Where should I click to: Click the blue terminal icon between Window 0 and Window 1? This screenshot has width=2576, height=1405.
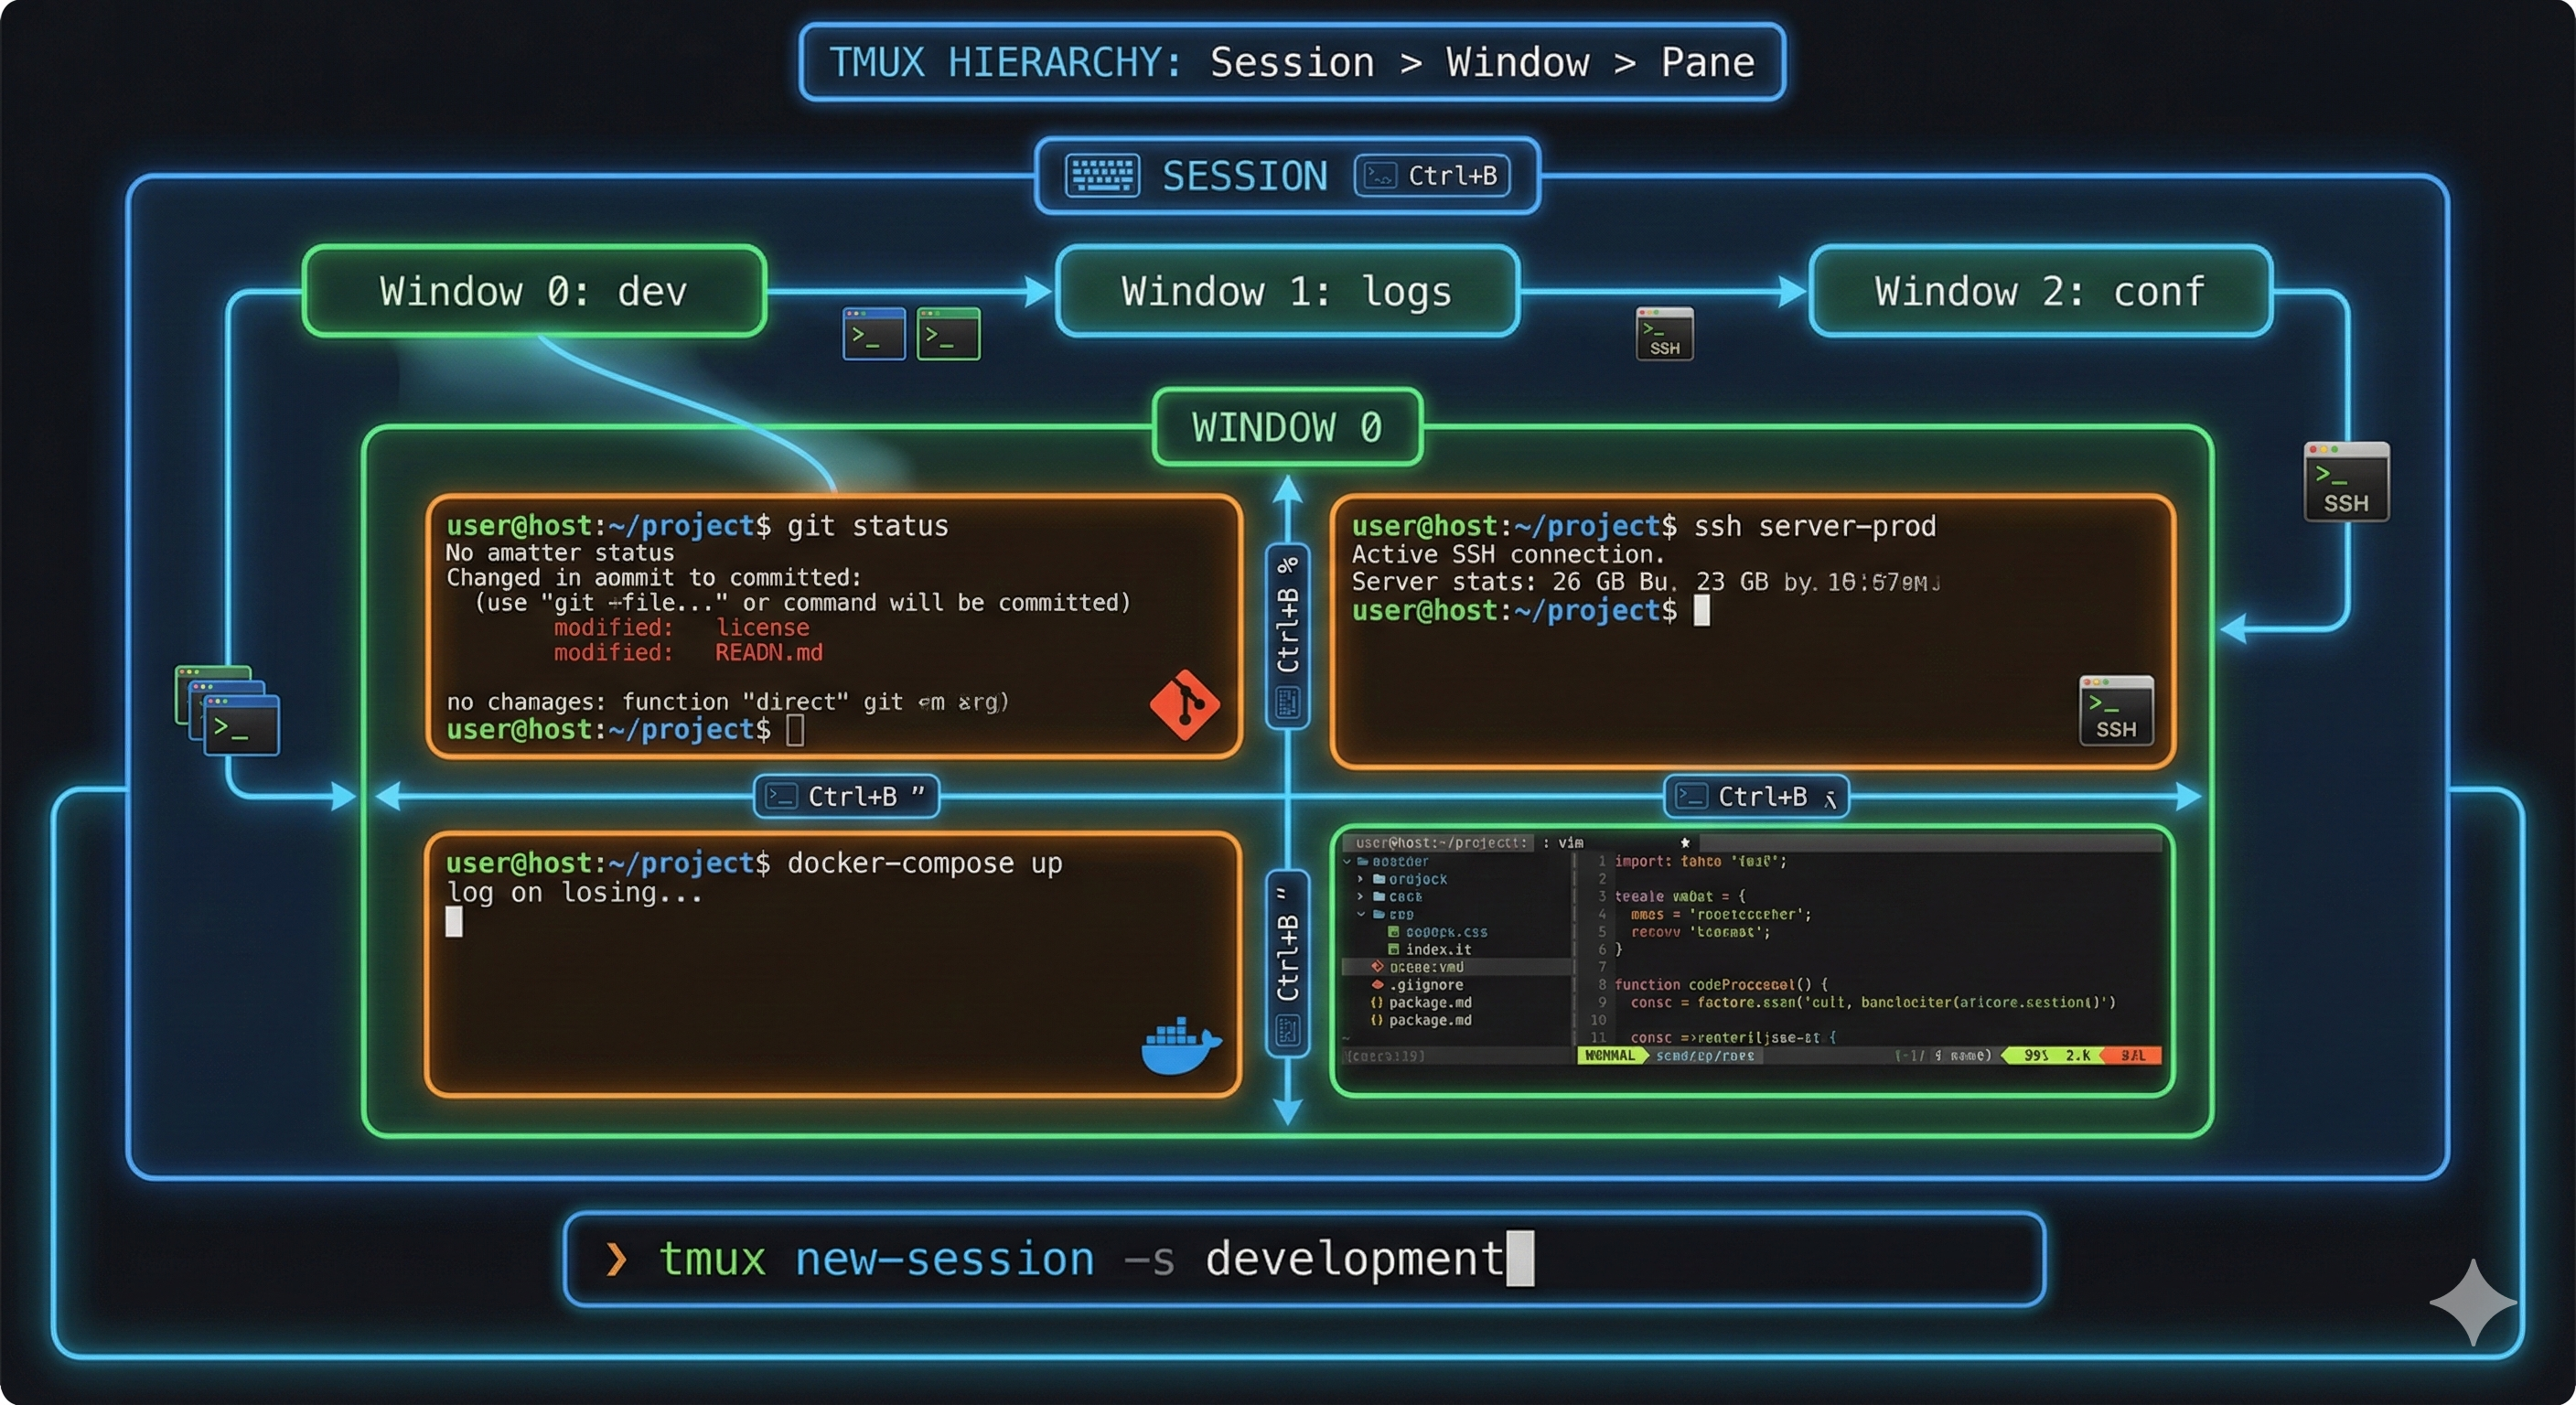coord(872,334)
